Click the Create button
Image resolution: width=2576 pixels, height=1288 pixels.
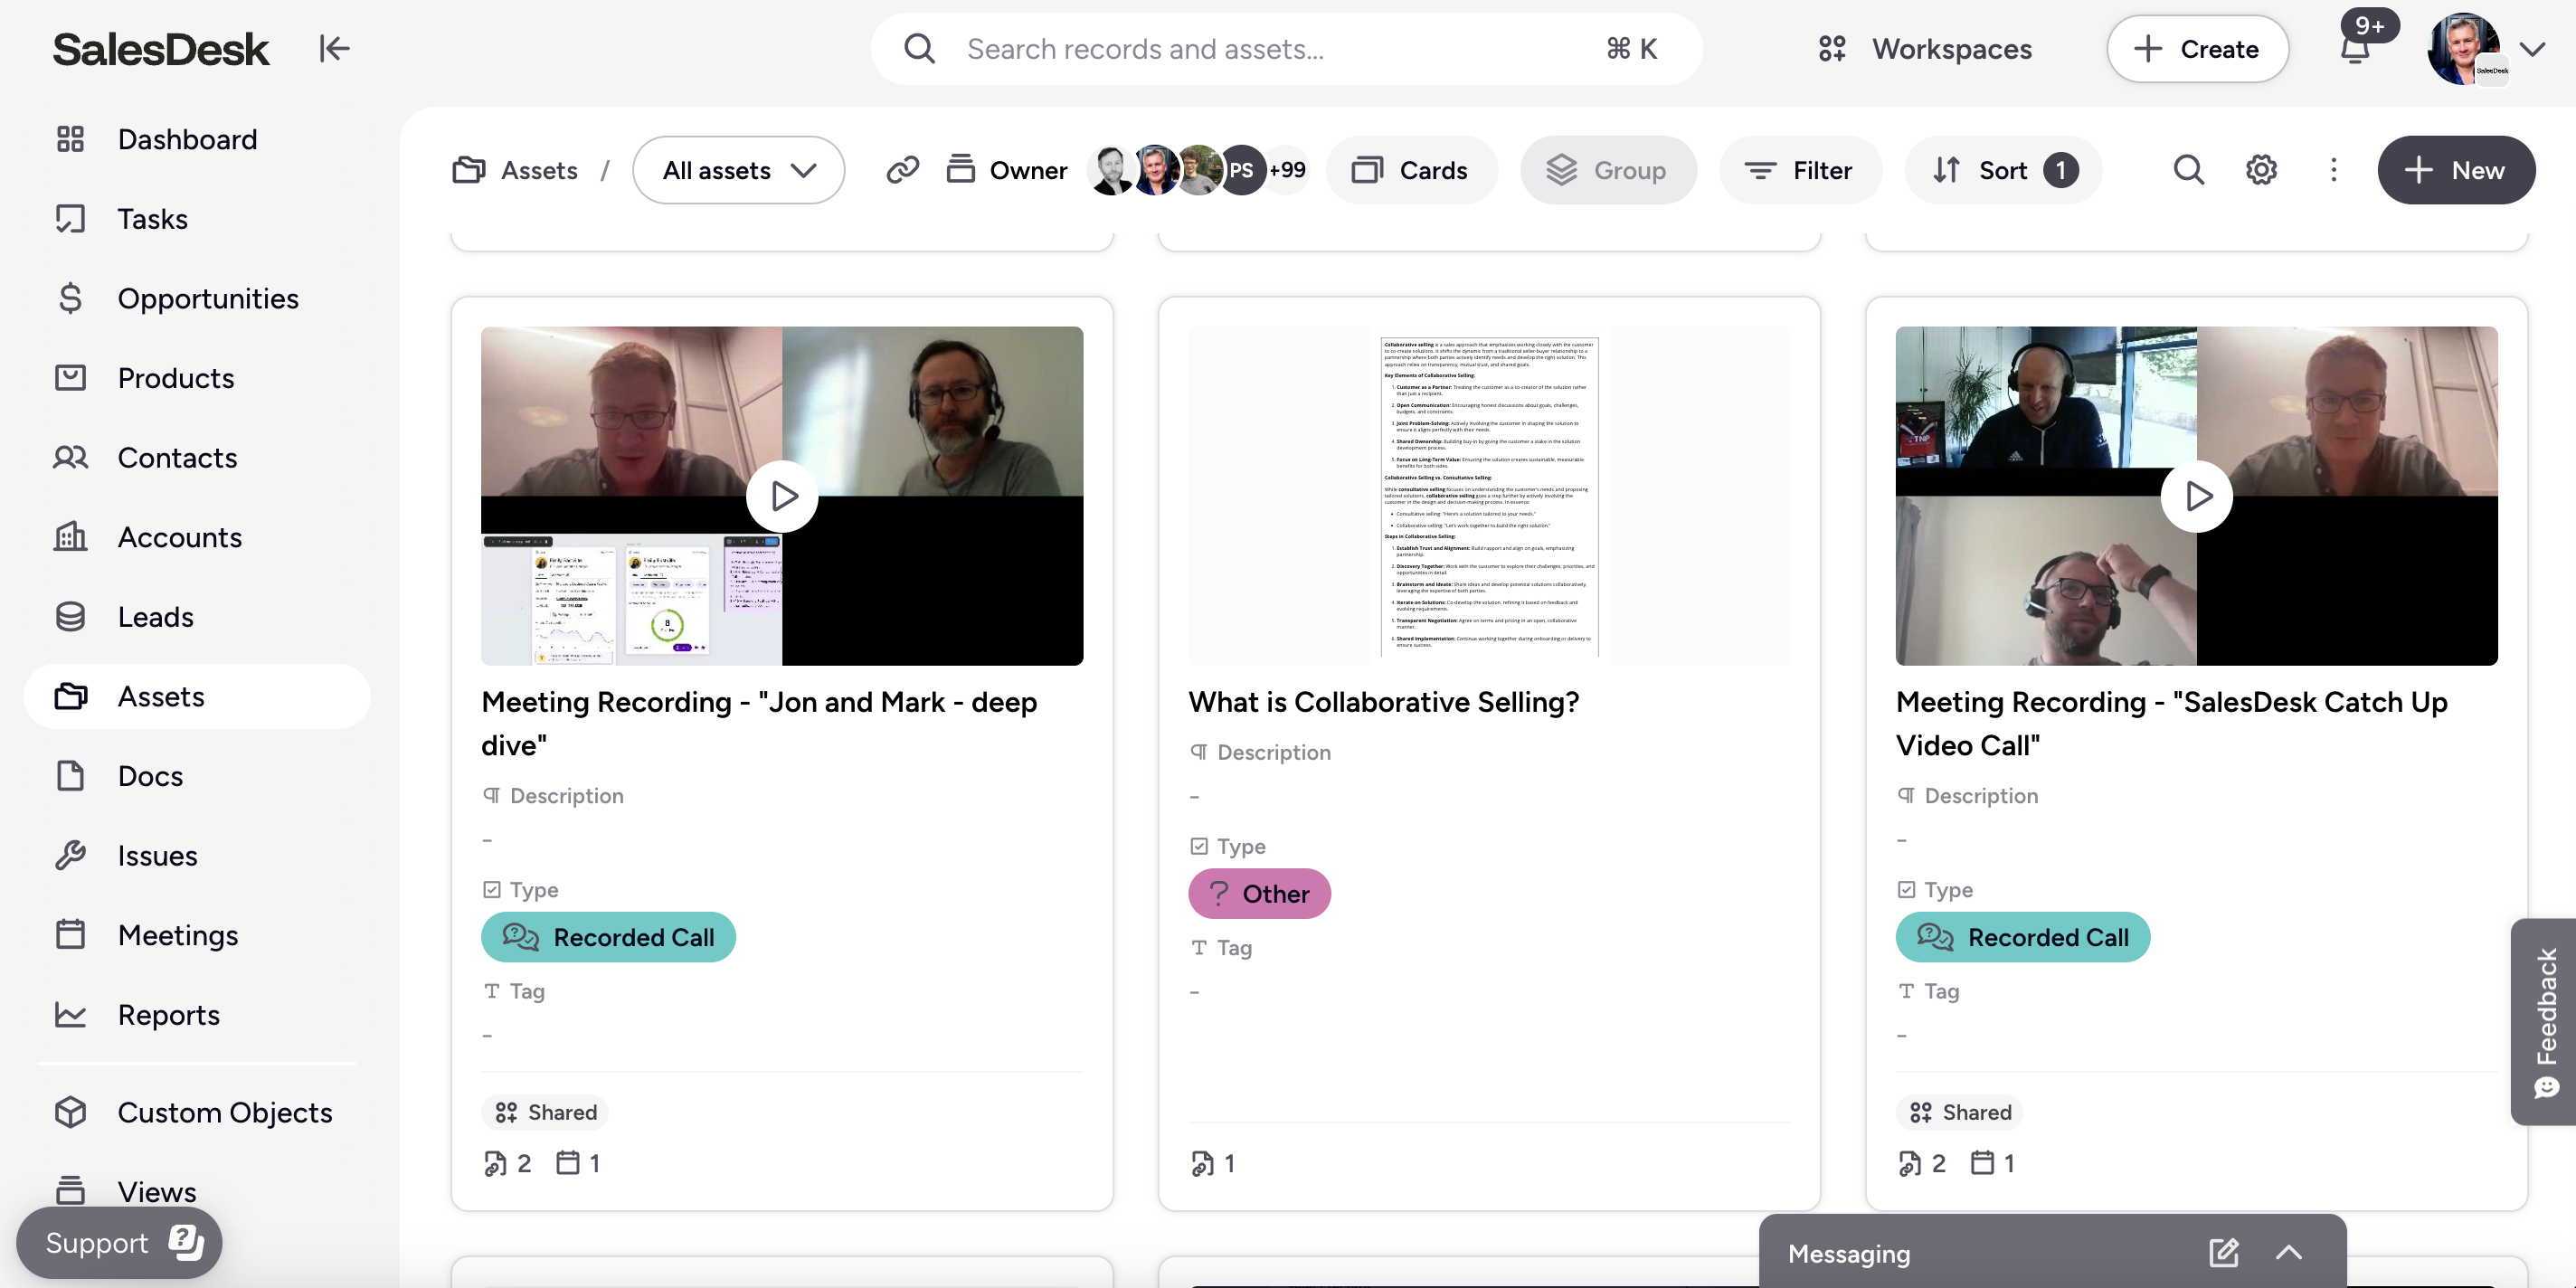click(x=2197, y=48)
